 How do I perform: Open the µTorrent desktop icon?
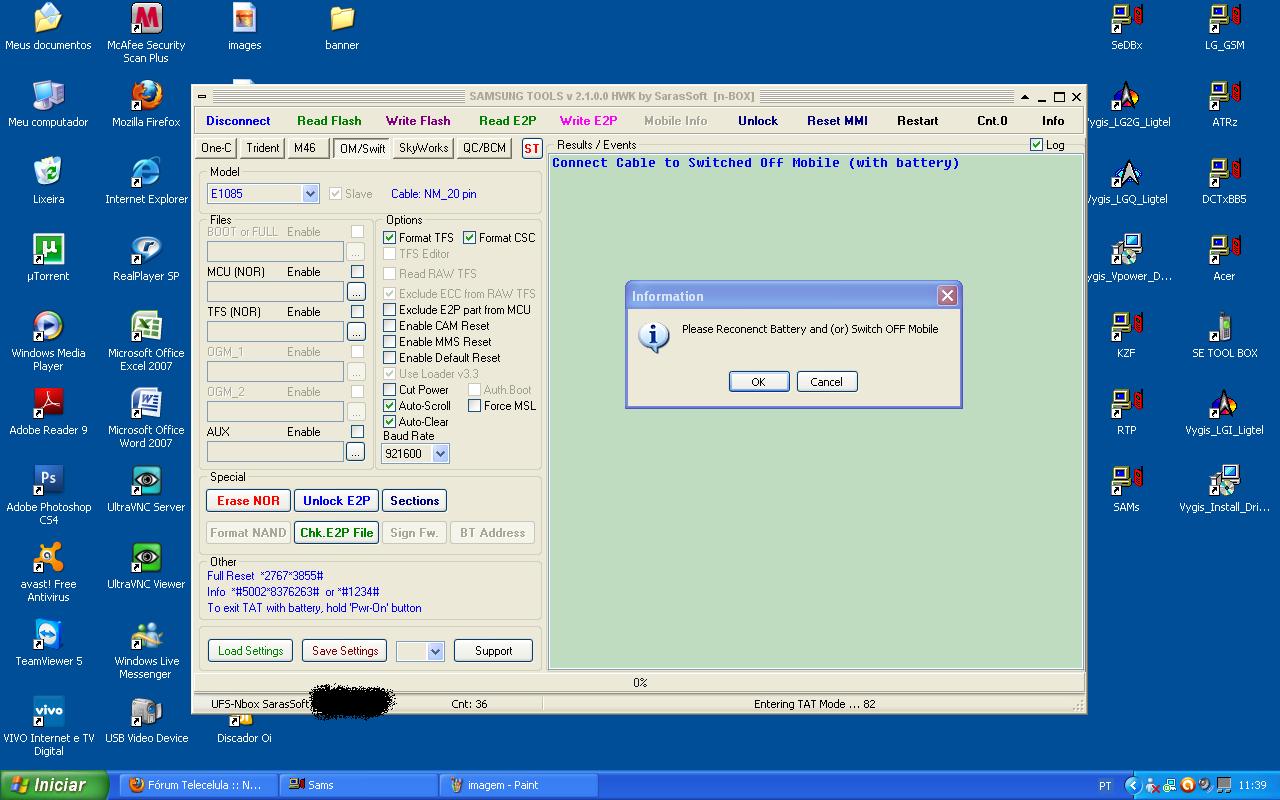tap(48, 257)
